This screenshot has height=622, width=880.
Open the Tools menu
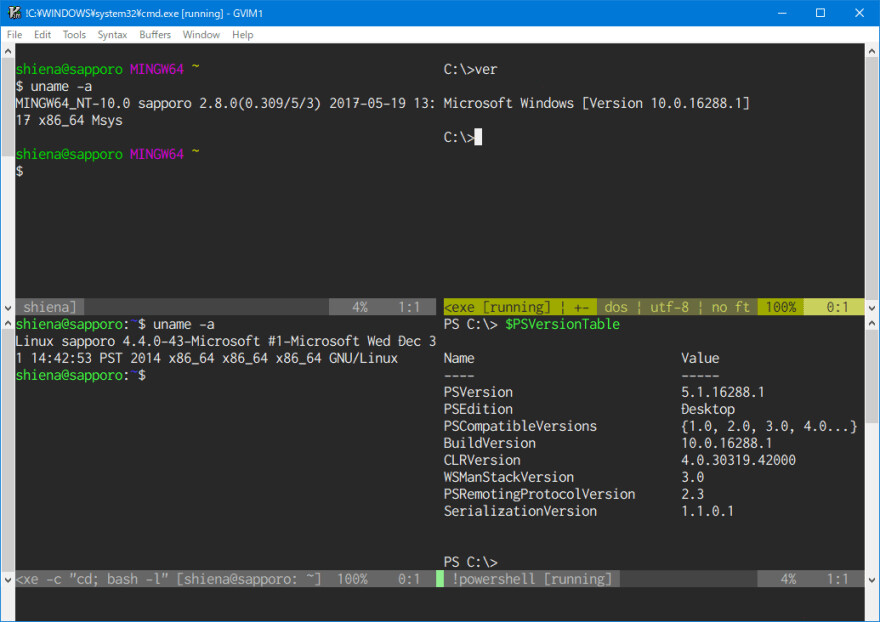pos(74,34)
